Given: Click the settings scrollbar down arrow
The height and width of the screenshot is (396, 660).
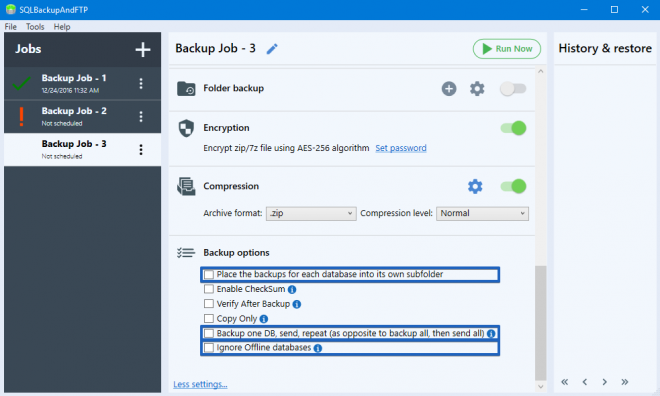Looking at the screenshot, I should coord(540,387).
